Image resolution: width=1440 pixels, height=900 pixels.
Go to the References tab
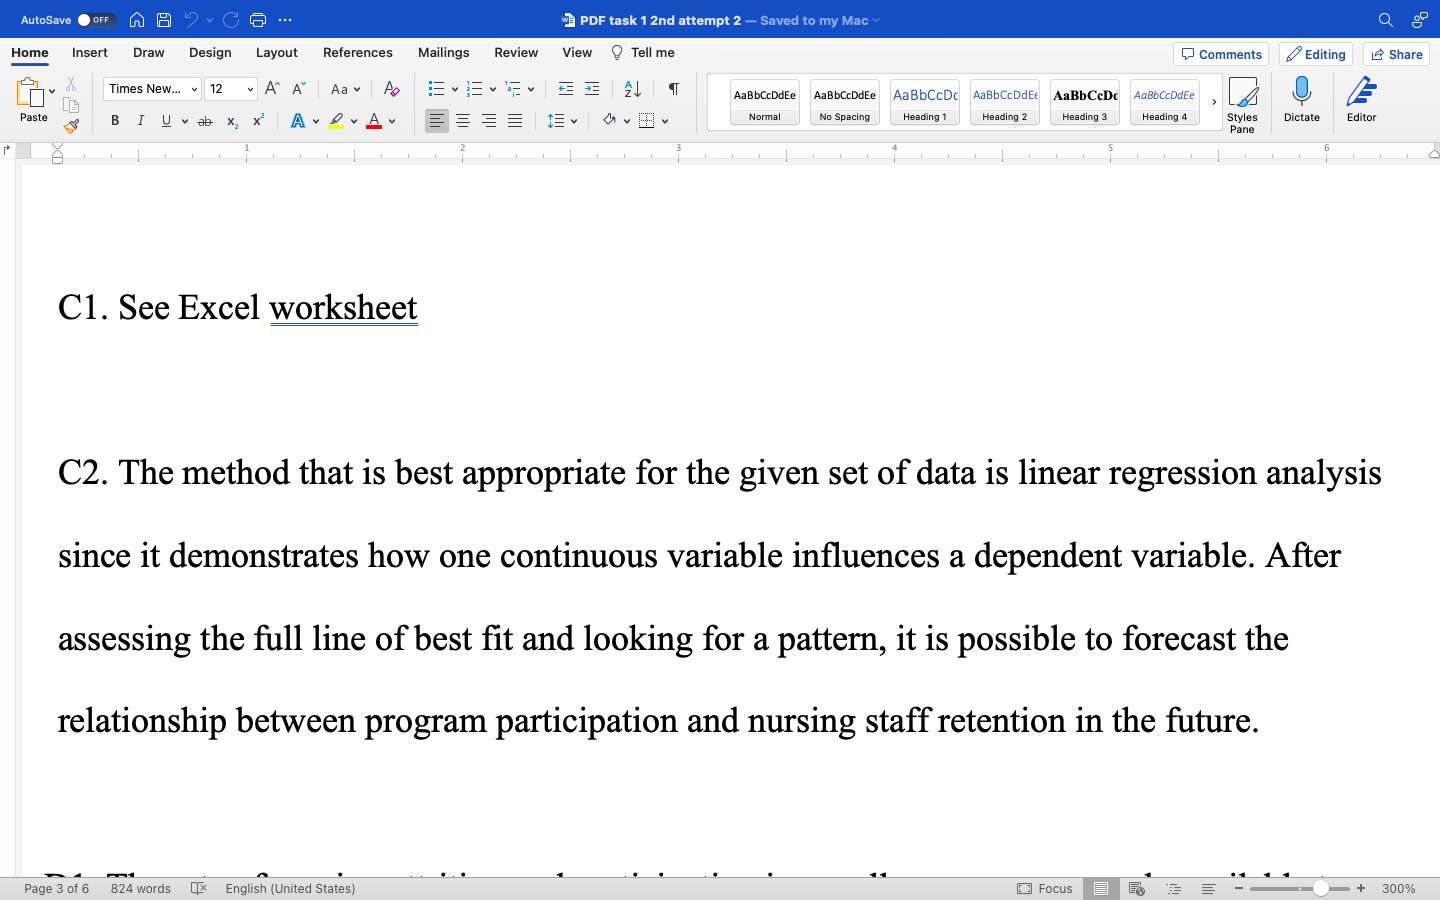point(358,53)
